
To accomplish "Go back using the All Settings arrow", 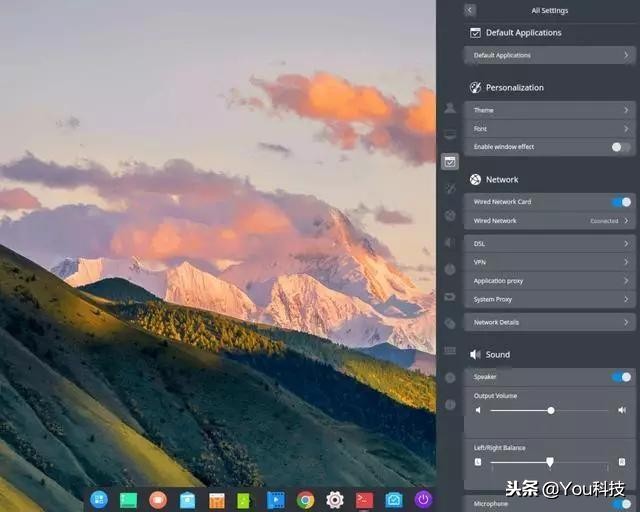I will pos(470,10).
